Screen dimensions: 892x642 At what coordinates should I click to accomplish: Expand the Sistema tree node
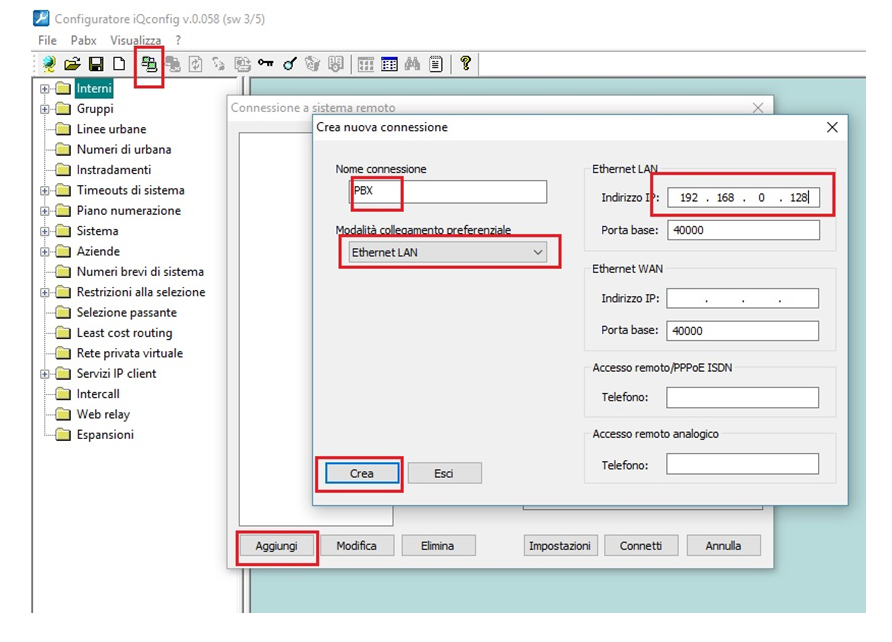tap(45, 231)
